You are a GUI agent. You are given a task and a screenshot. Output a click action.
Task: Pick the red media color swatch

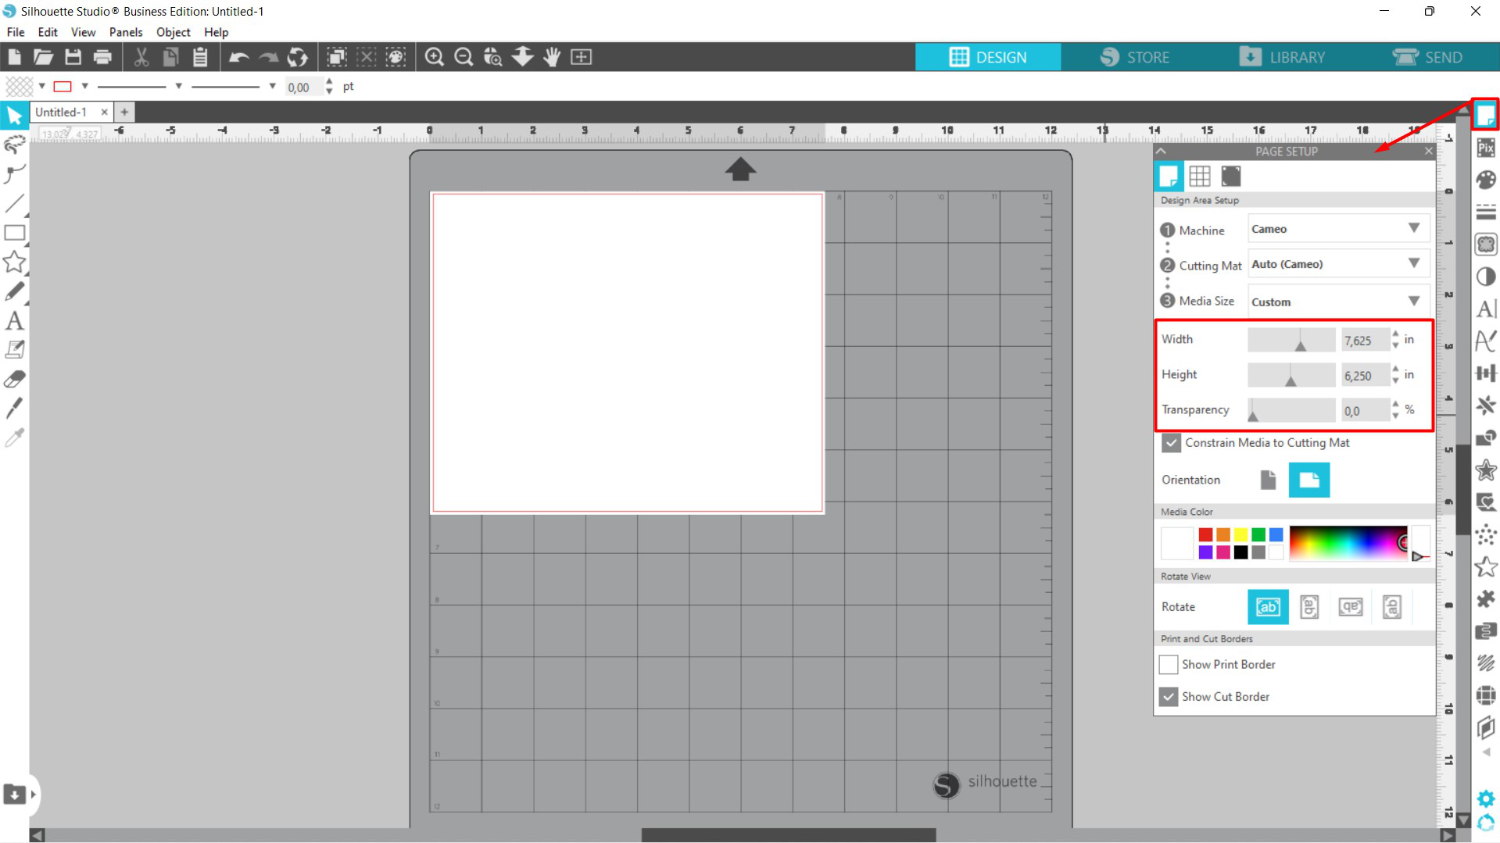tap(1205, 535)
